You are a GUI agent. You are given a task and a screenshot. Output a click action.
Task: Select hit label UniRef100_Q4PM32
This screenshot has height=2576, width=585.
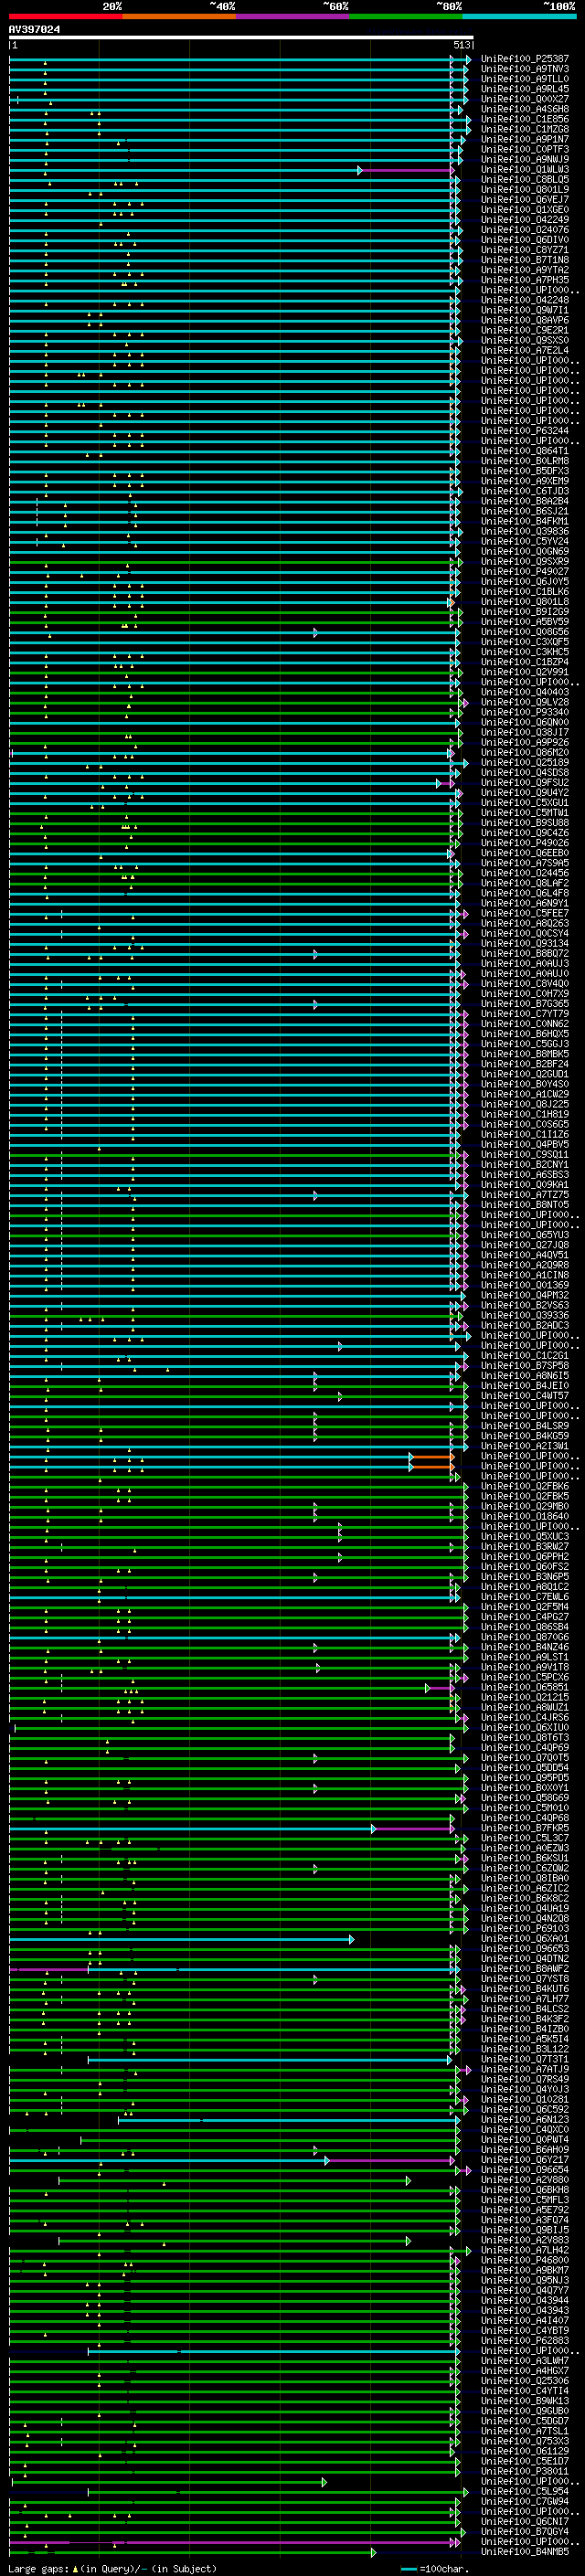click(525, 1295)
